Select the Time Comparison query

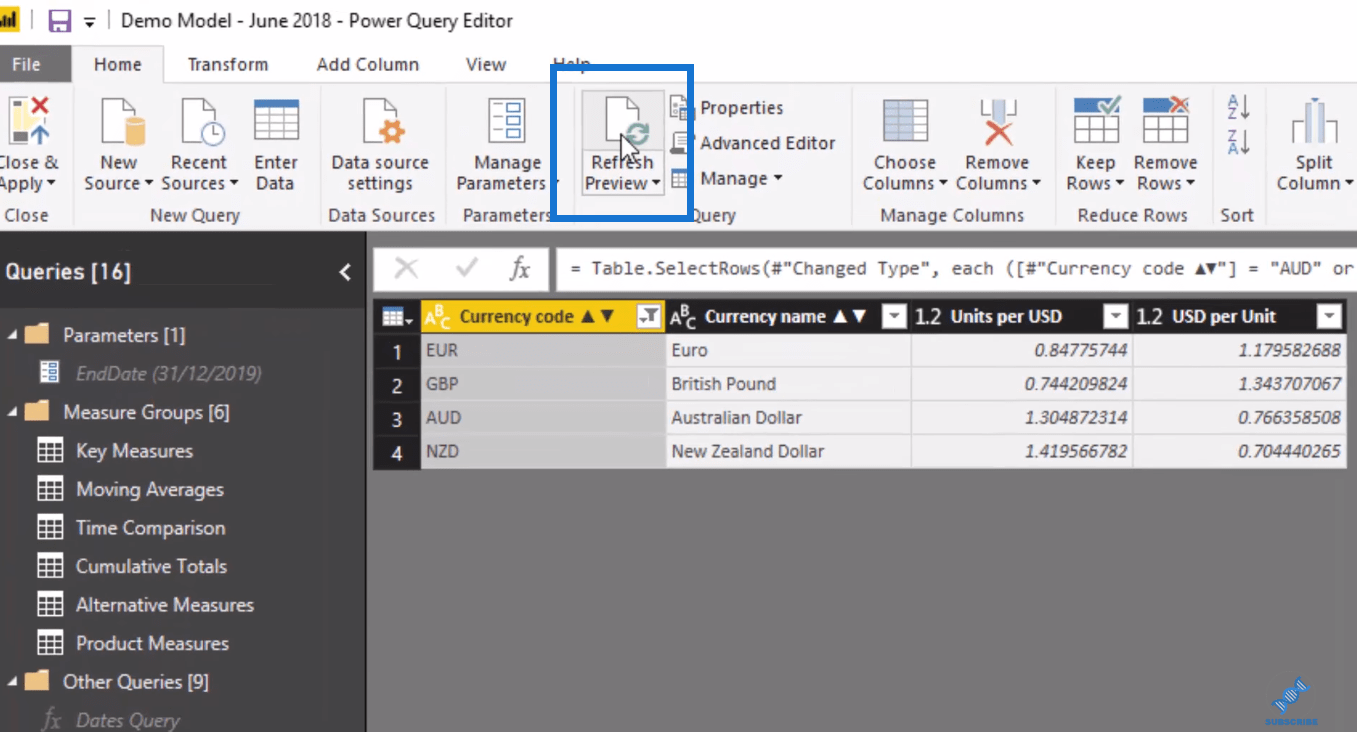(150, 528)
